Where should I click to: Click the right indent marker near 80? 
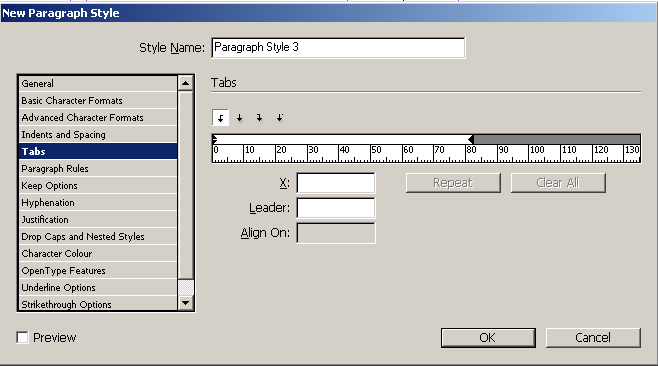click(471, 139)
